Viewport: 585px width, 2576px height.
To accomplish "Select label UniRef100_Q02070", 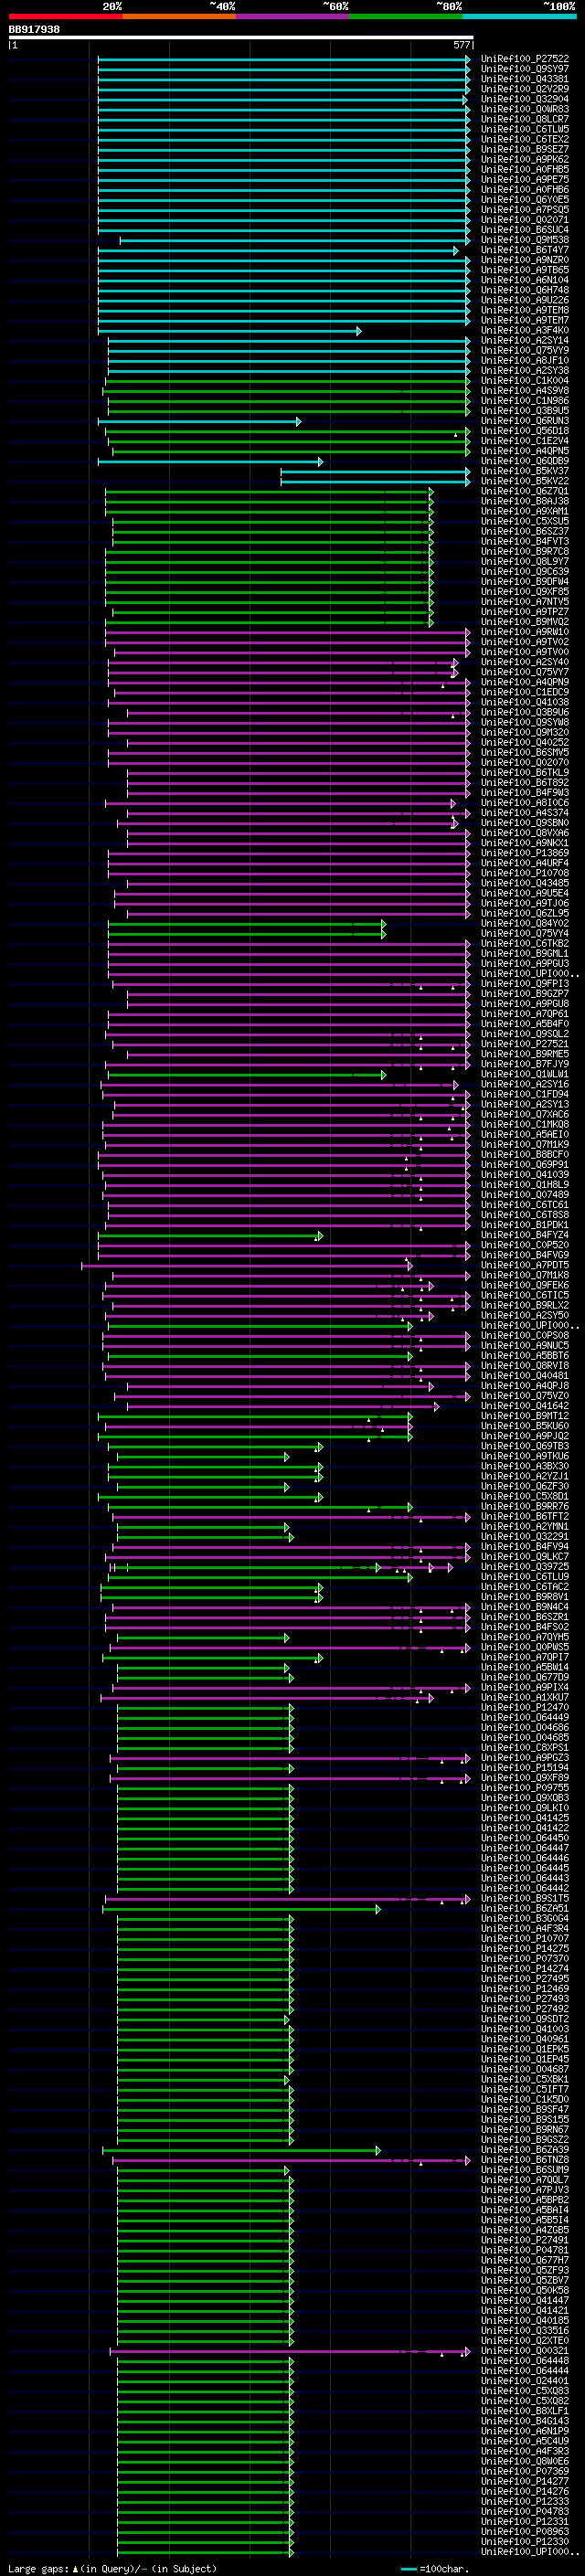I will click(x=525, y=762).
